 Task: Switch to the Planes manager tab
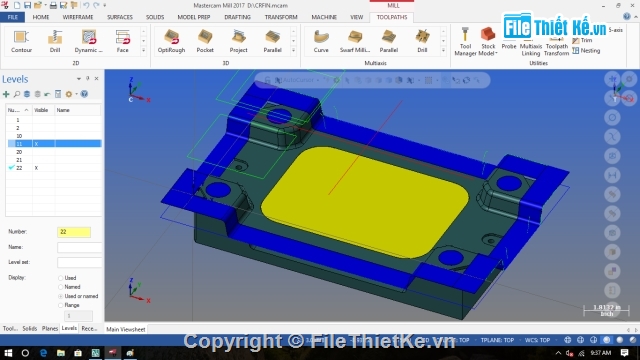coord(50,329)
